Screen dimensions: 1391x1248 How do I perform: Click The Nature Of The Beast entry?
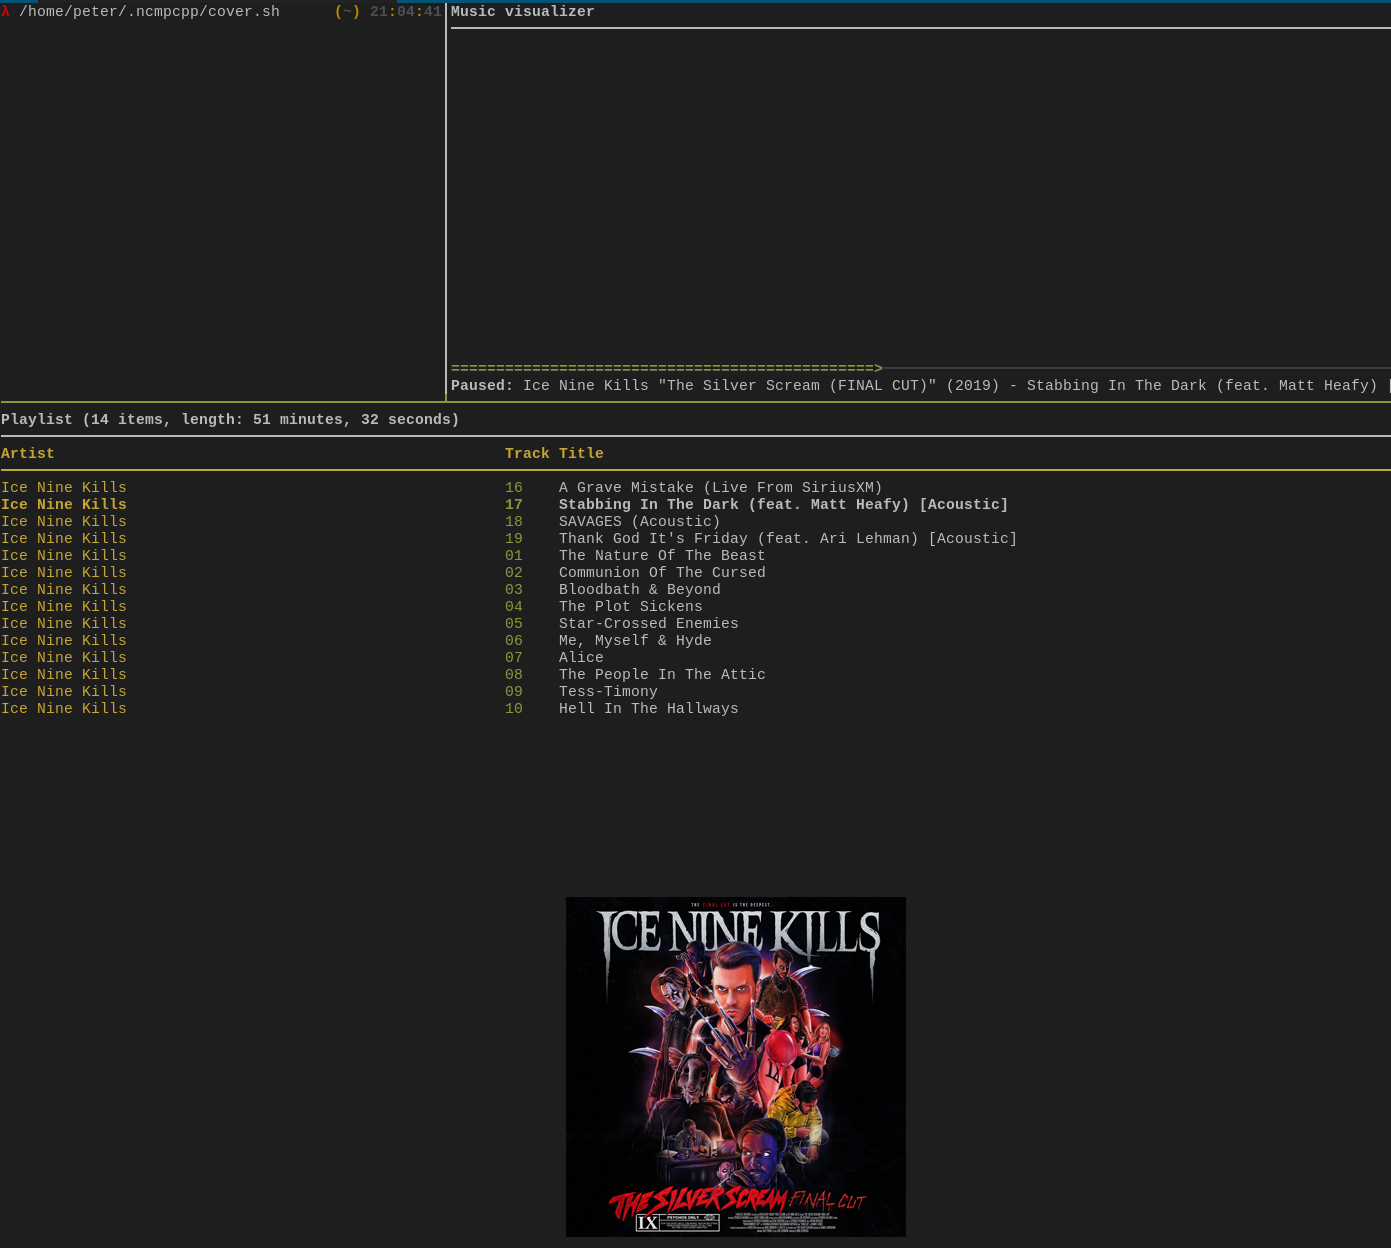[x=661, y=556]
